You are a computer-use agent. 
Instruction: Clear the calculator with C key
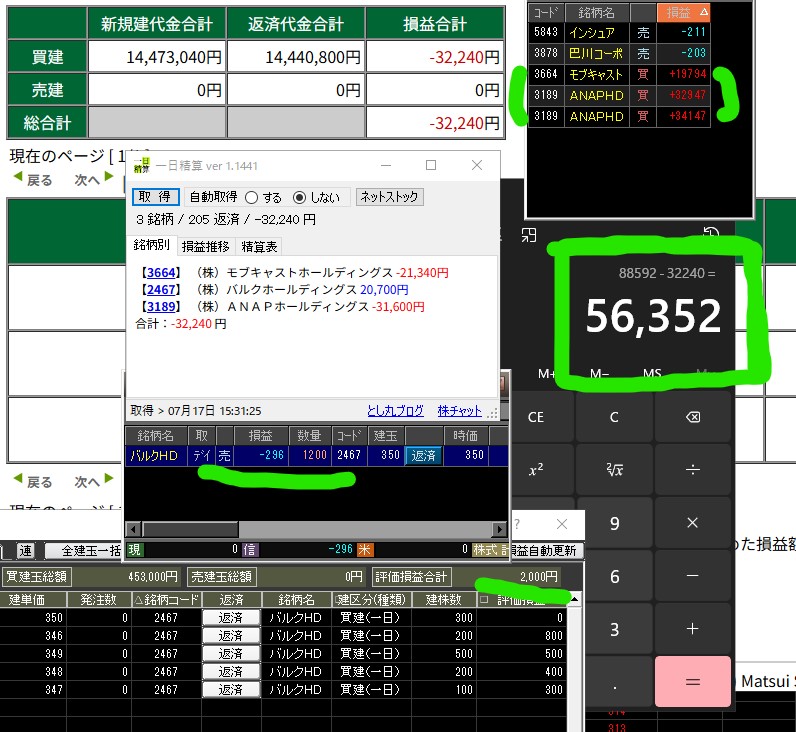(x=614, y=417)
